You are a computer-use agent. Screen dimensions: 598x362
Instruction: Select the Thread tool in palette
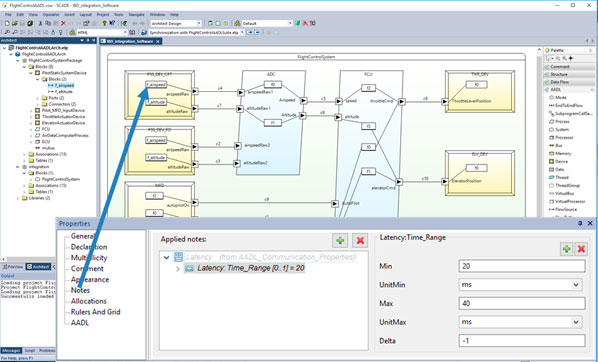559,177
